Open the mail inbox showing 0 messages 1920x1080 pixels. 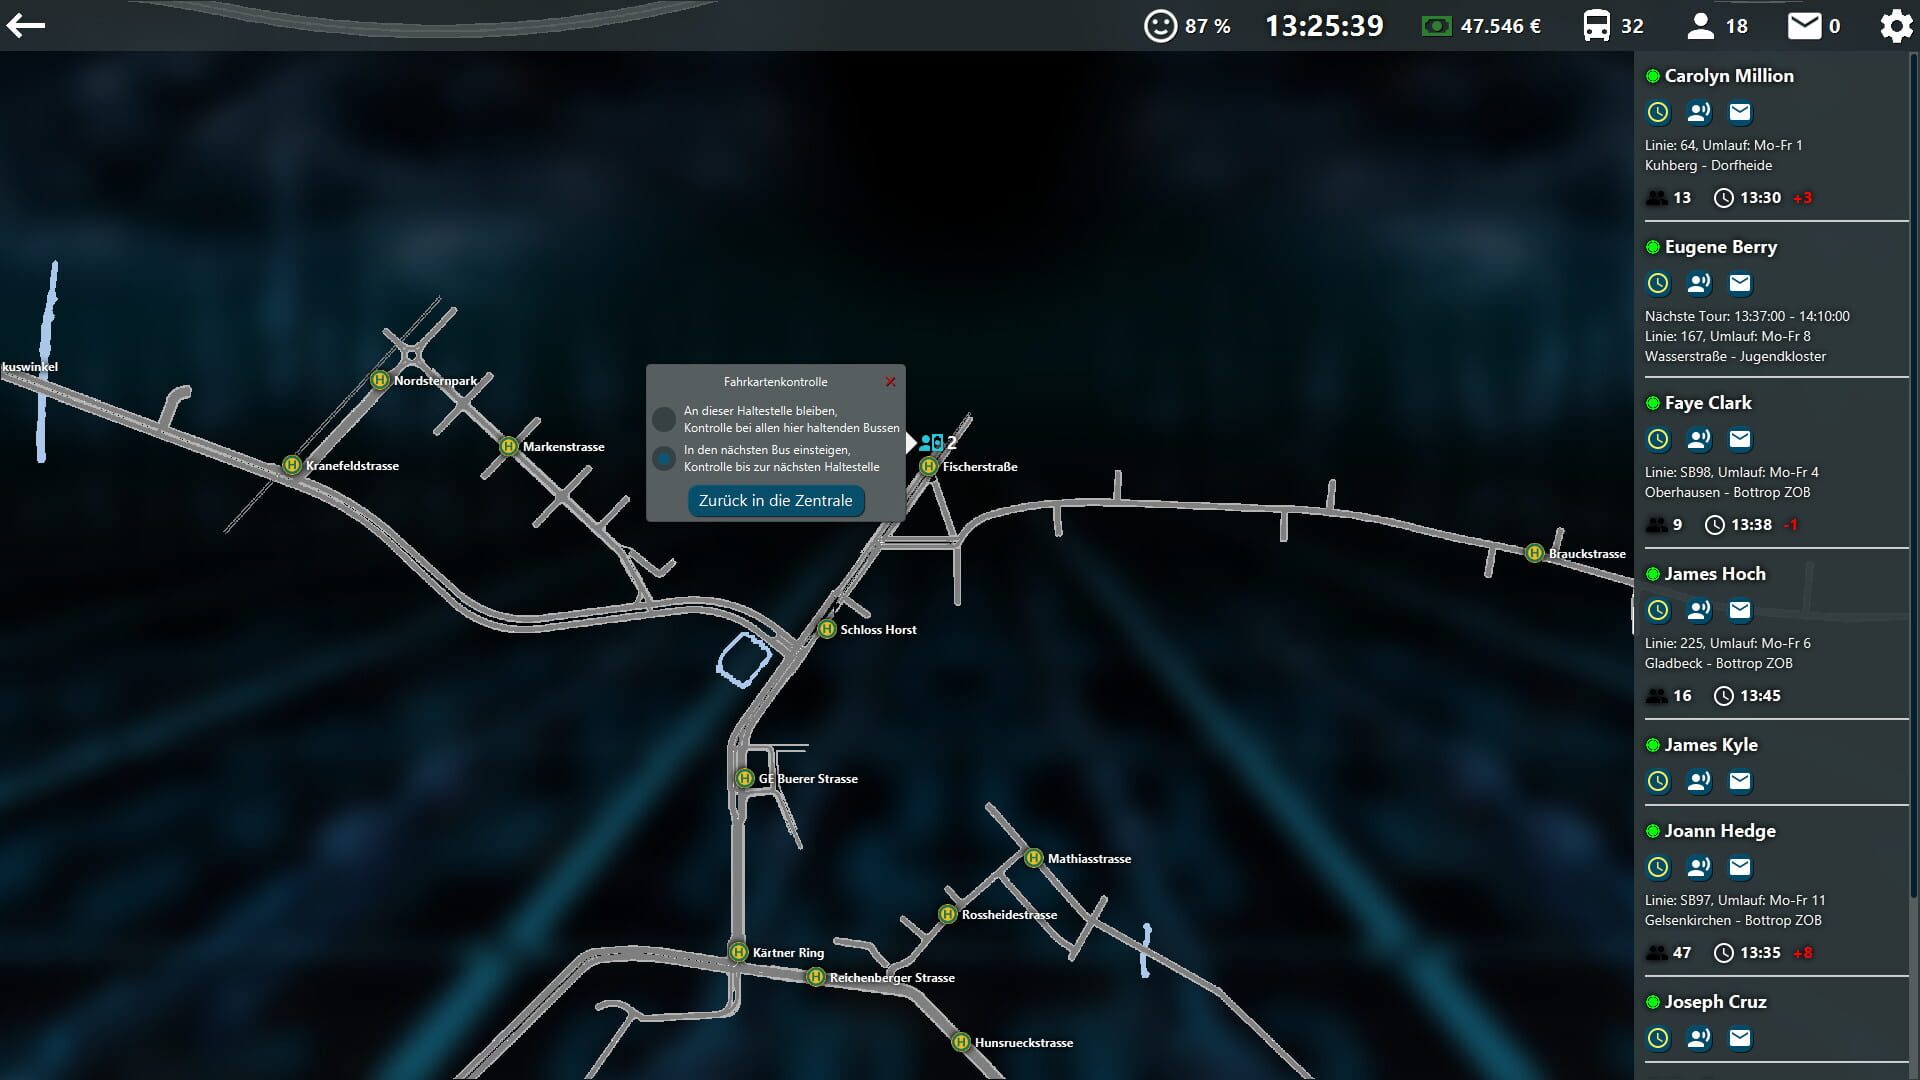(1806, 26)
